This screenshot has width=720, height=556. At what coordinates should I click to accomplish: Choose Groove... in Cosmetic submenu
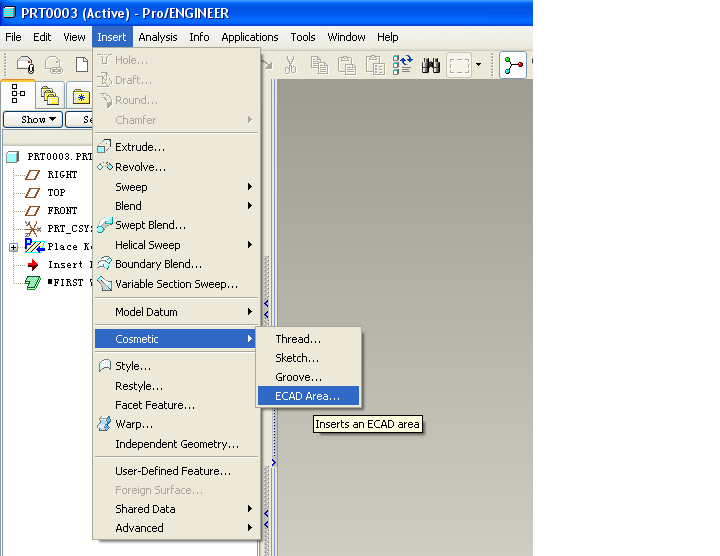[308, 377]
